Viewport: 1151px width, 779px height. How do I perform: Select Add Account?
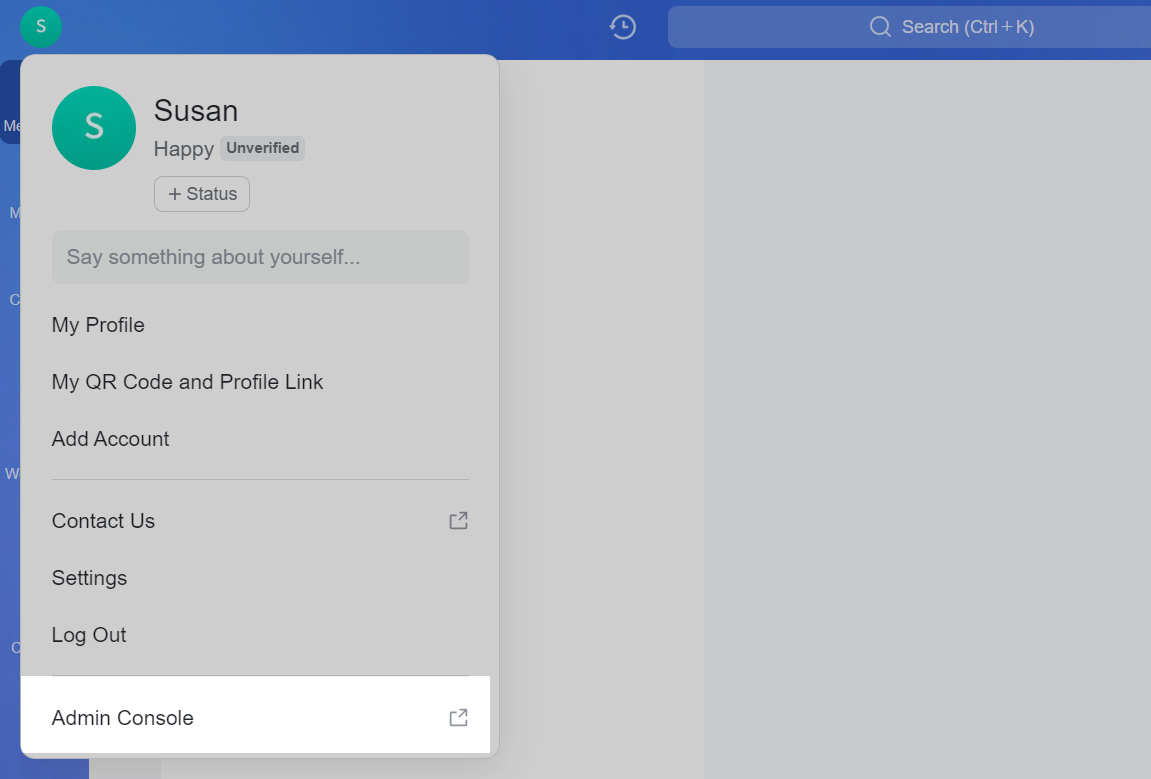(110, 439)
